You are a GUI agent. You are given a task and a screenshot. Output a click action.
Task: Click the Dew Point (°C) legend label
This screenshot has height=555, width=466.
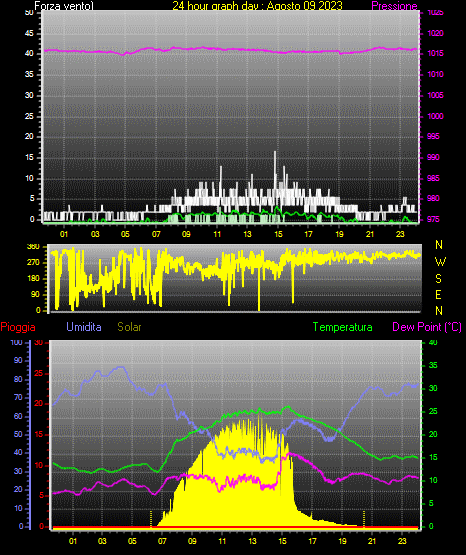click(427, 327)
